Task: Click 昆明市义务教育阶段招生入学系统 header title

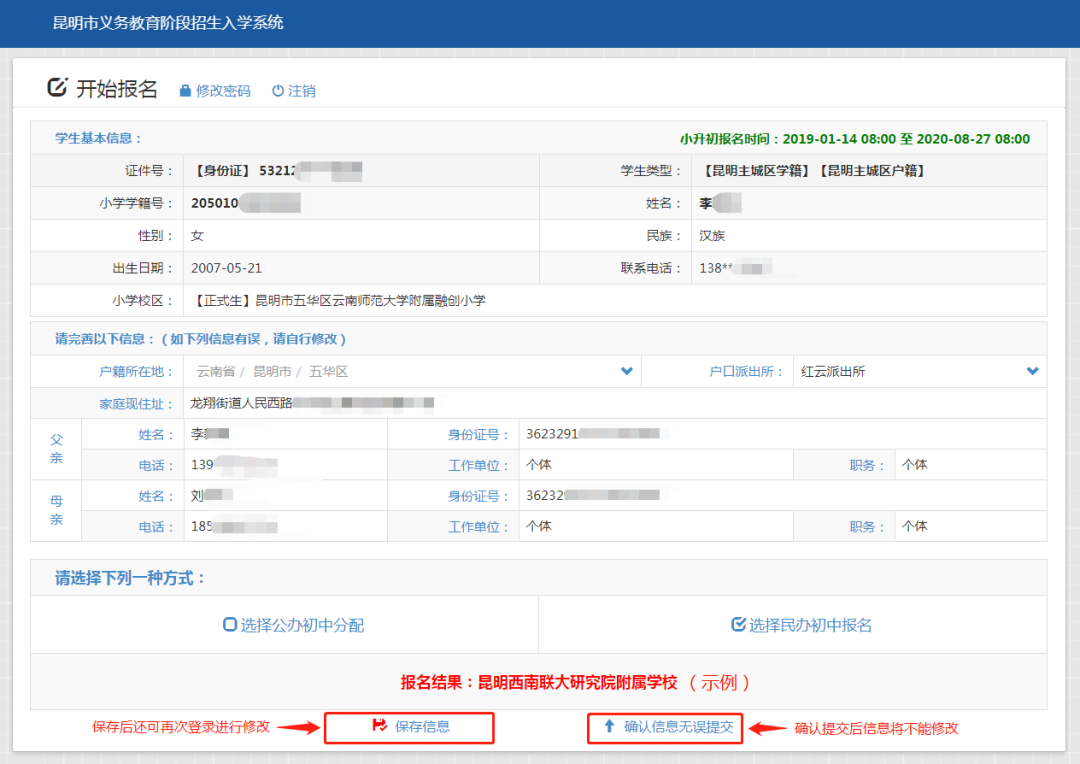Action: point(168,23)
